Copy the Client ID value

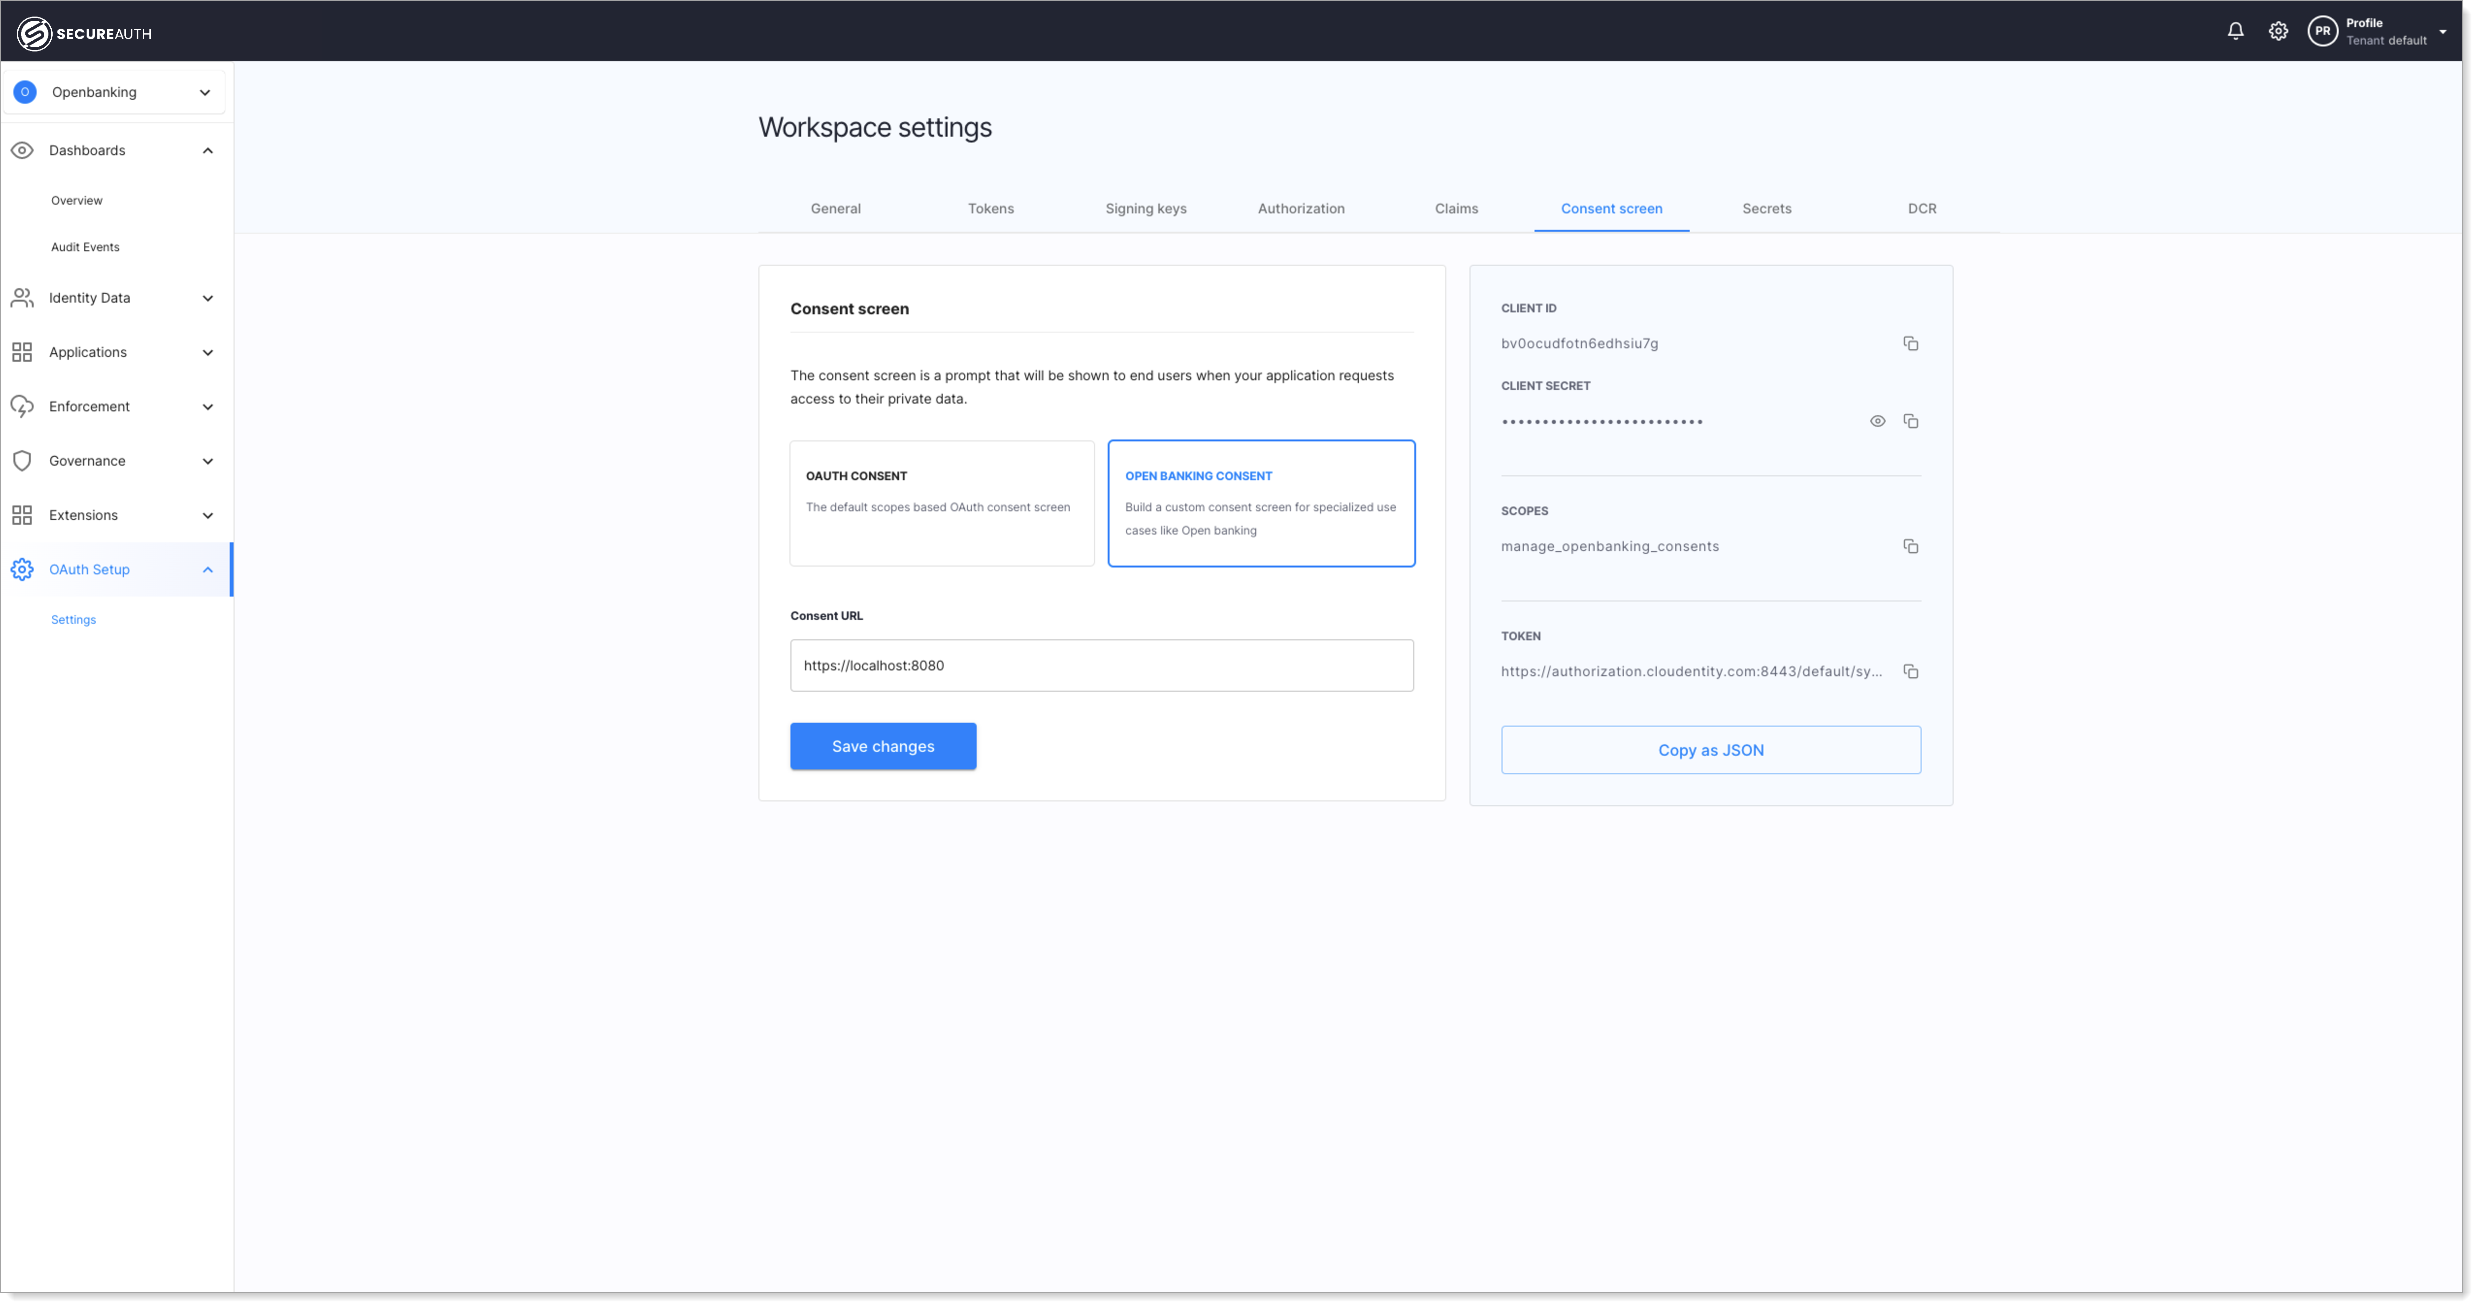tap(1910, 344)
